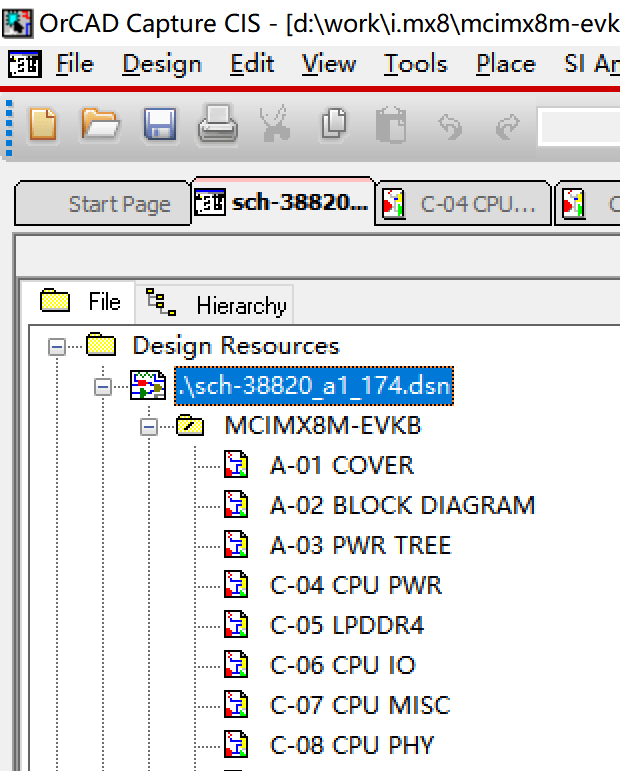Image resolution: width=620 pixels, height=771 pixels.
Task: Collapse the Design Resources tree node
Action: pos(57,347)
